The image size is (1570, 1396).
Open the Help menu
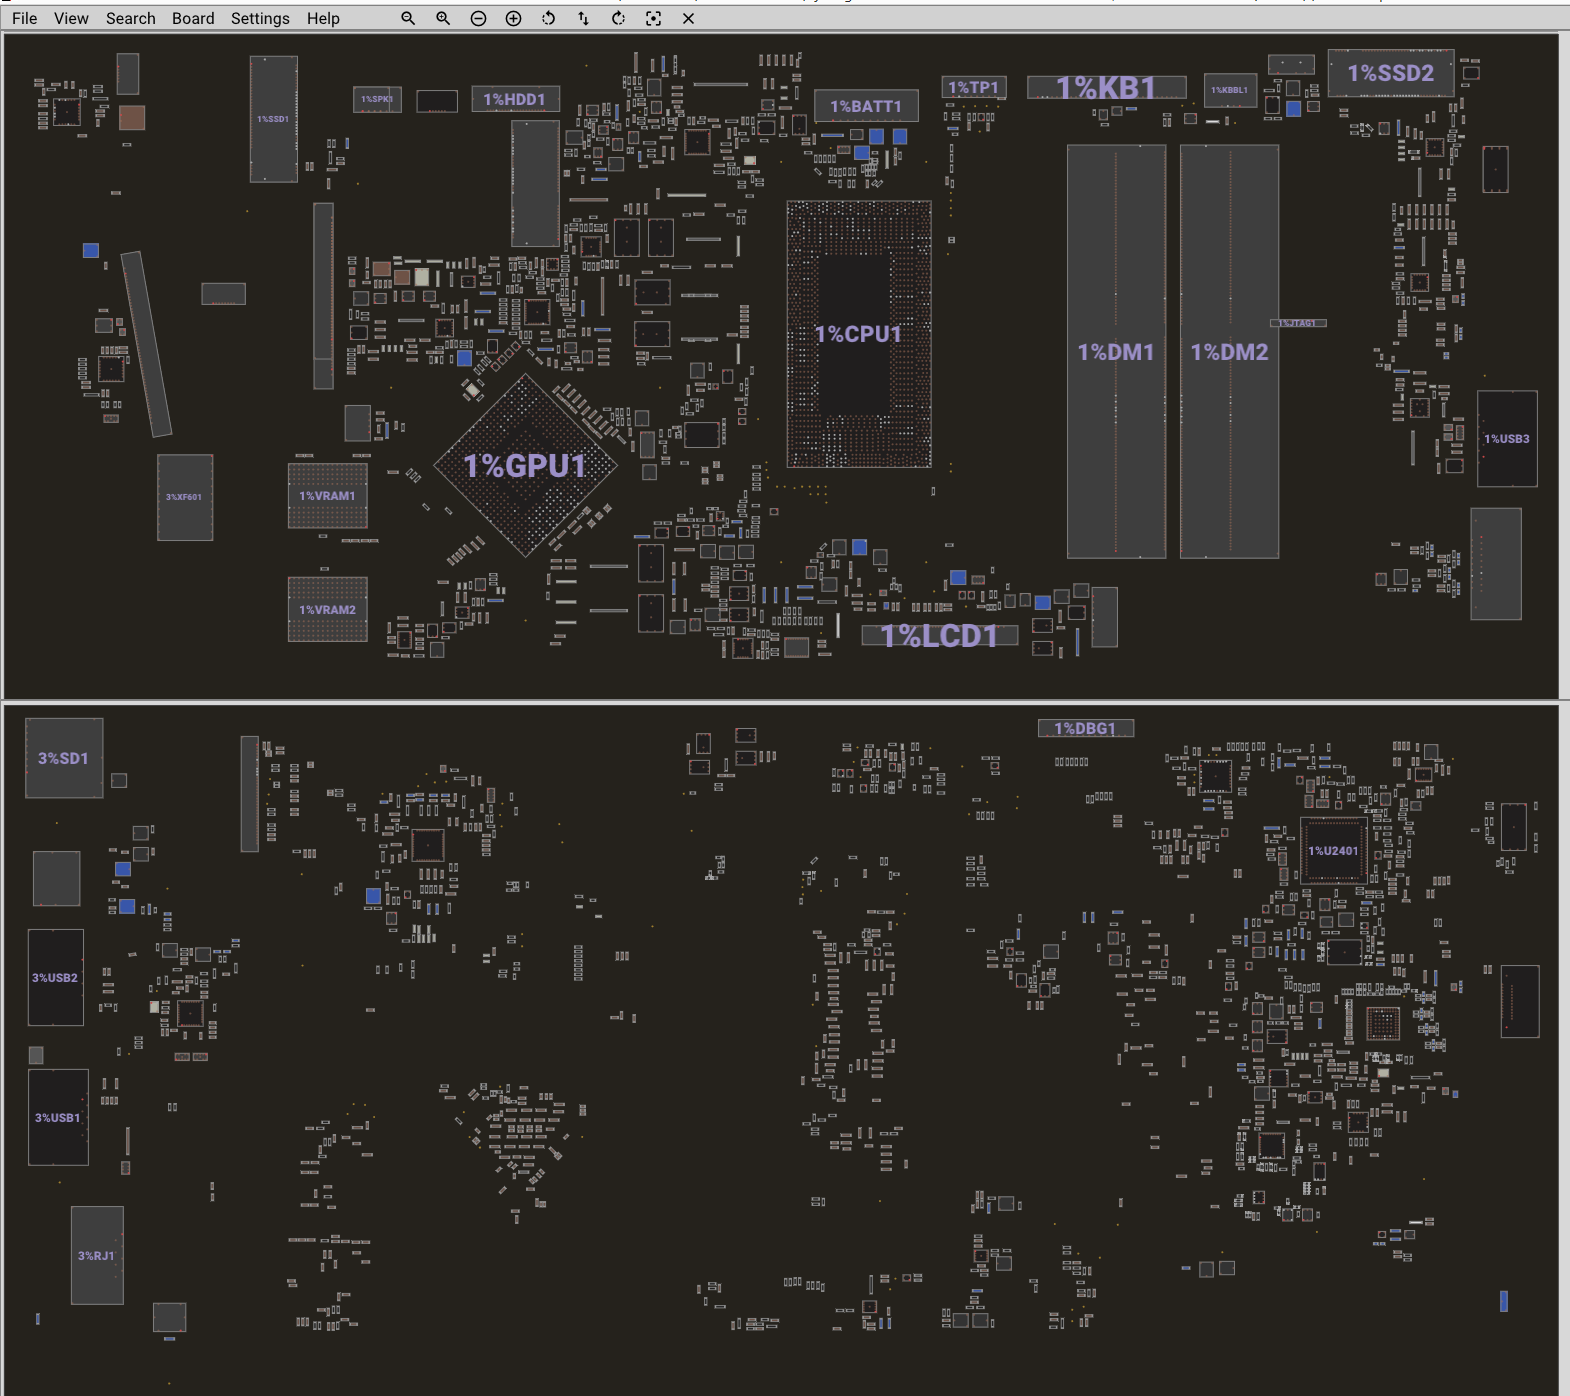[x=323, y=18]
